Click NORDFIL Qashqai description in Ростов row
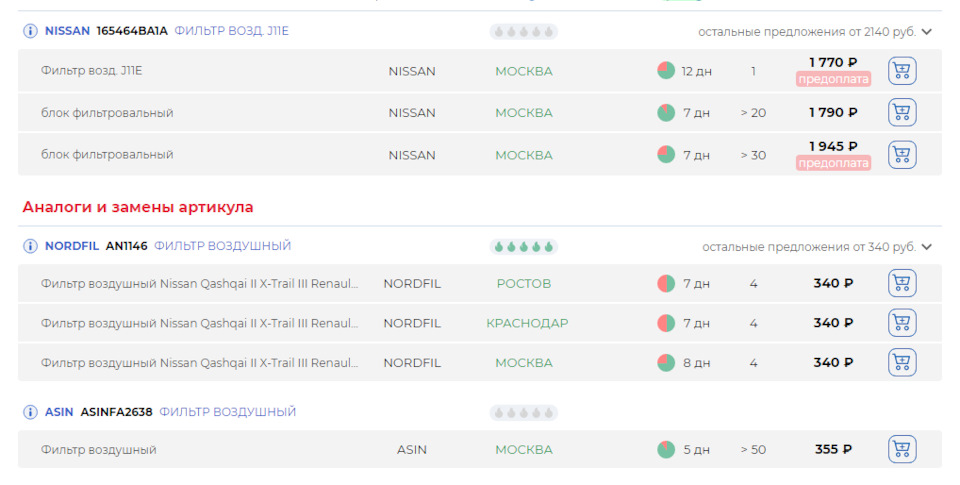The image size is (960, 485). coord(200,284)
